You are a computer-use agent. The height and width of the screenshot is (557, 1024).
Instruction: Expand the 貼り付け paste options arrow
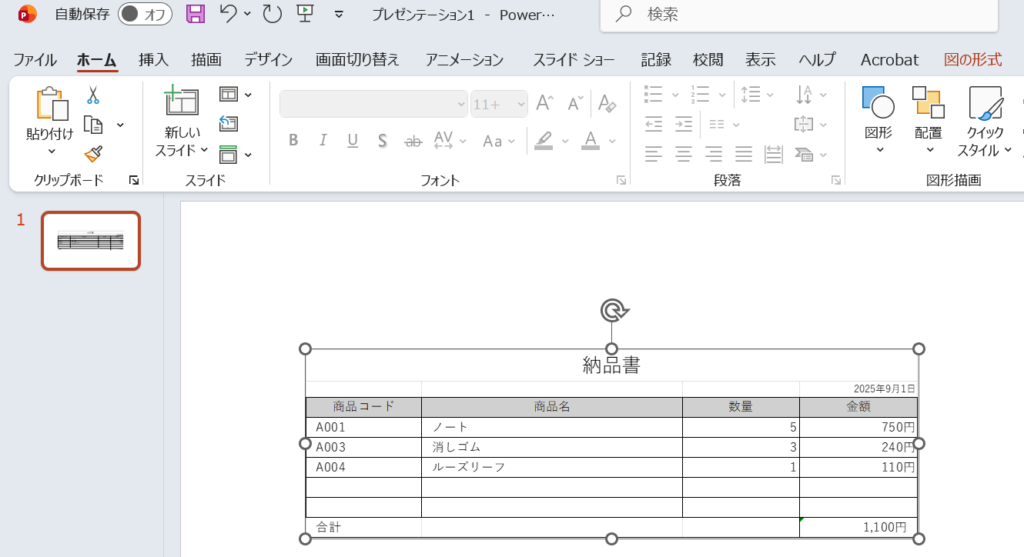coord(52,151)
